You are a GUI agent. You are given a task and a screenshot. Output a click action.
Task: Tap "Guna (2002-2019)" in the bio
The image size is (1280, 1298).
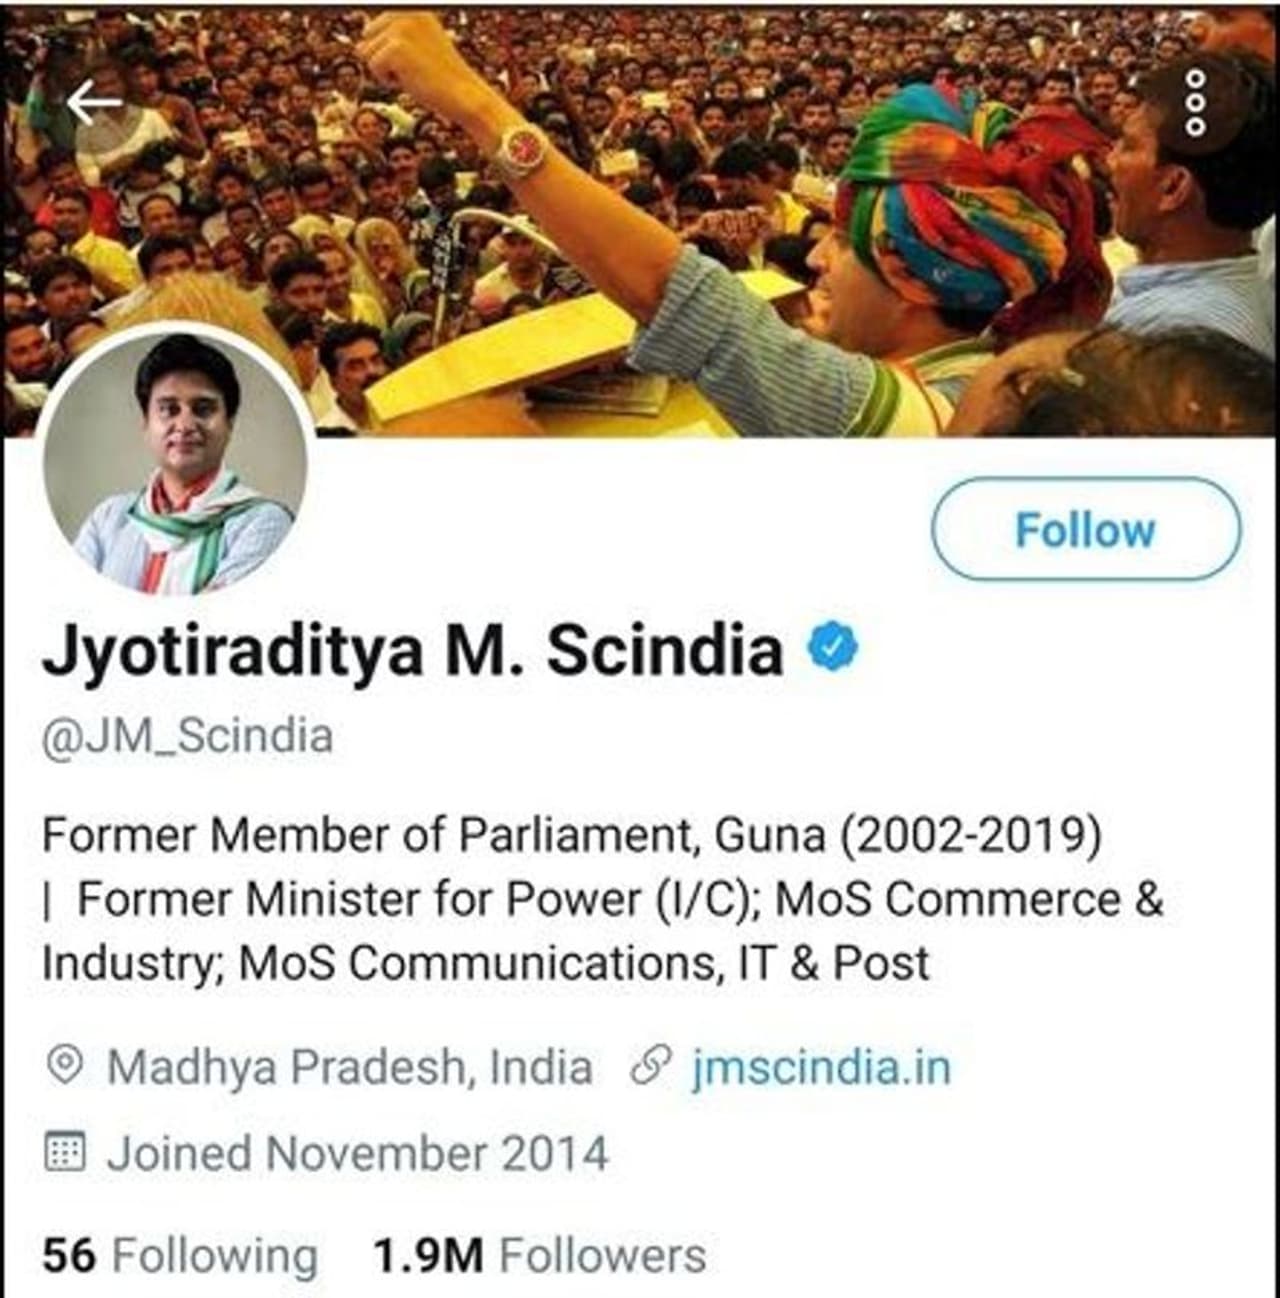click(x=908, y=835)
